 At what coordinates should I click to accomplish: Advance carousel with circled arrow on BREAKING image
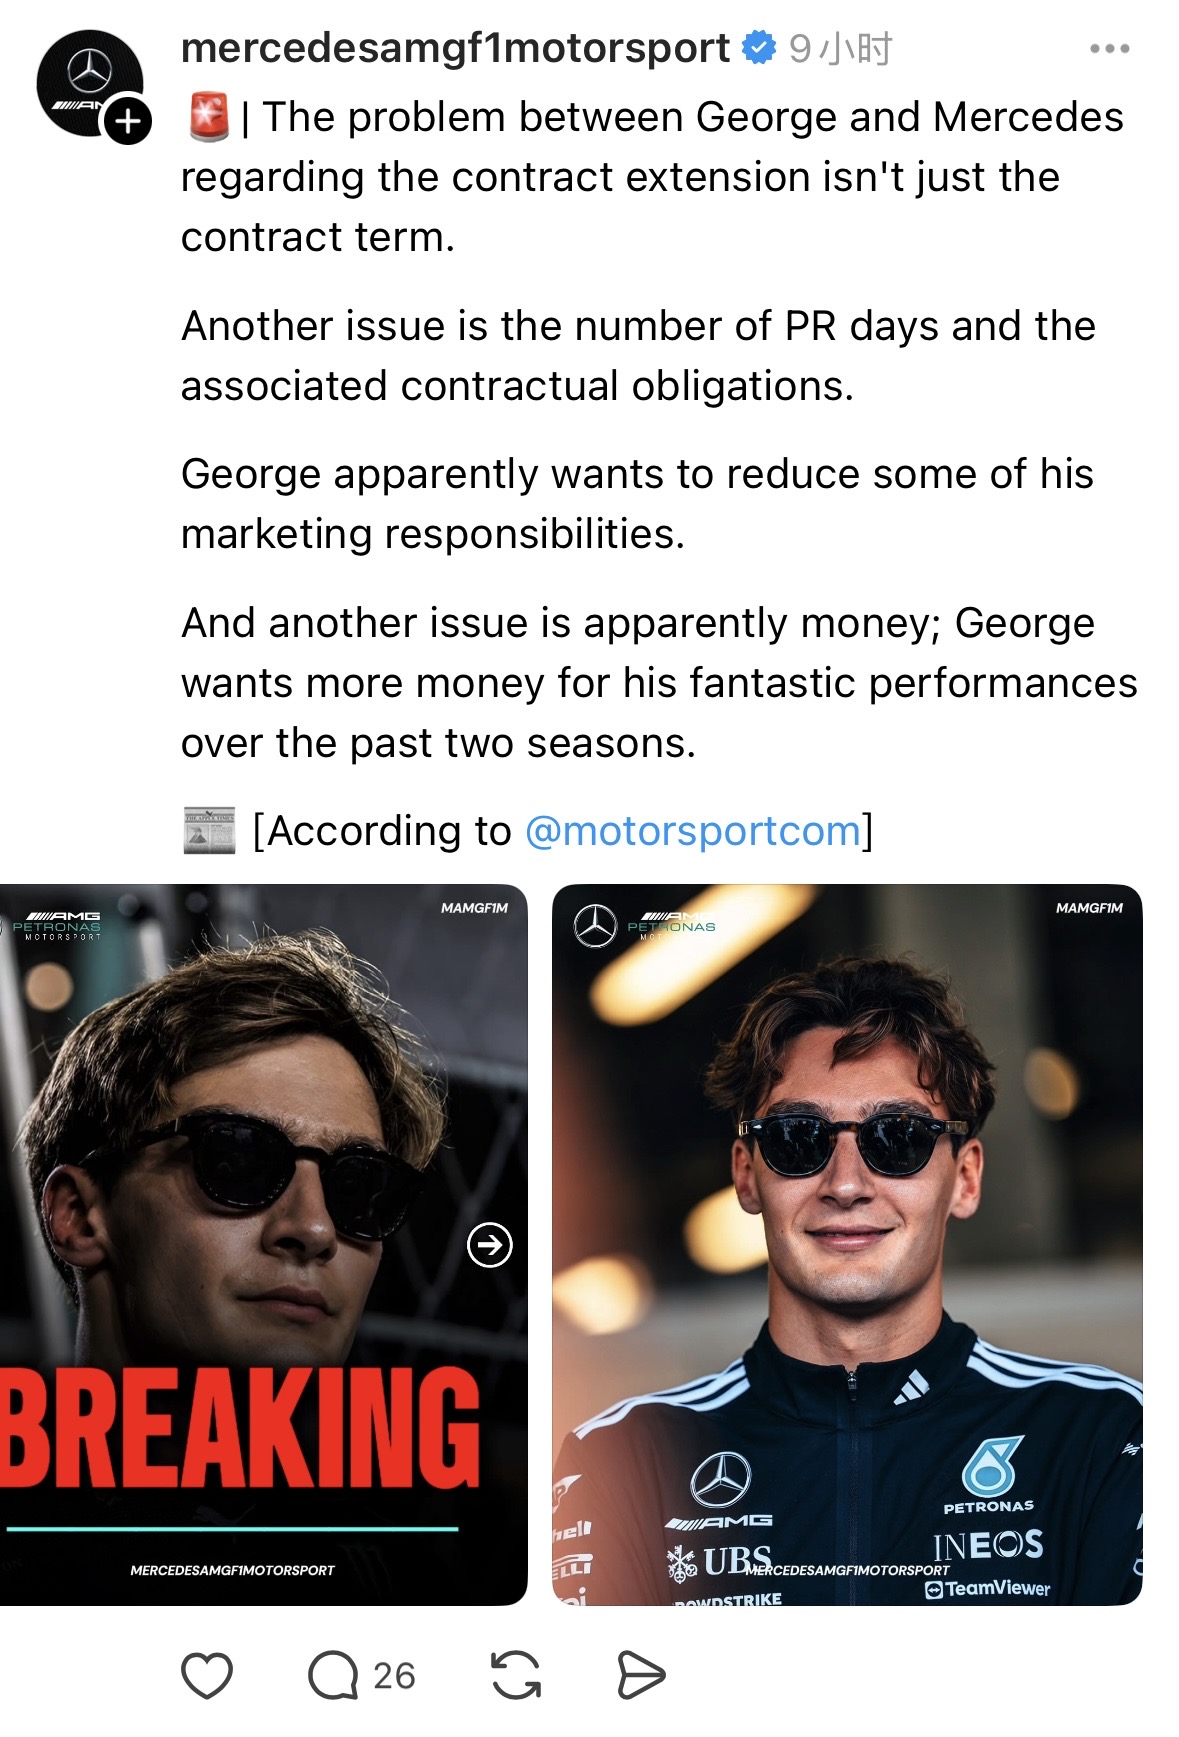[x=490, y=1245]
